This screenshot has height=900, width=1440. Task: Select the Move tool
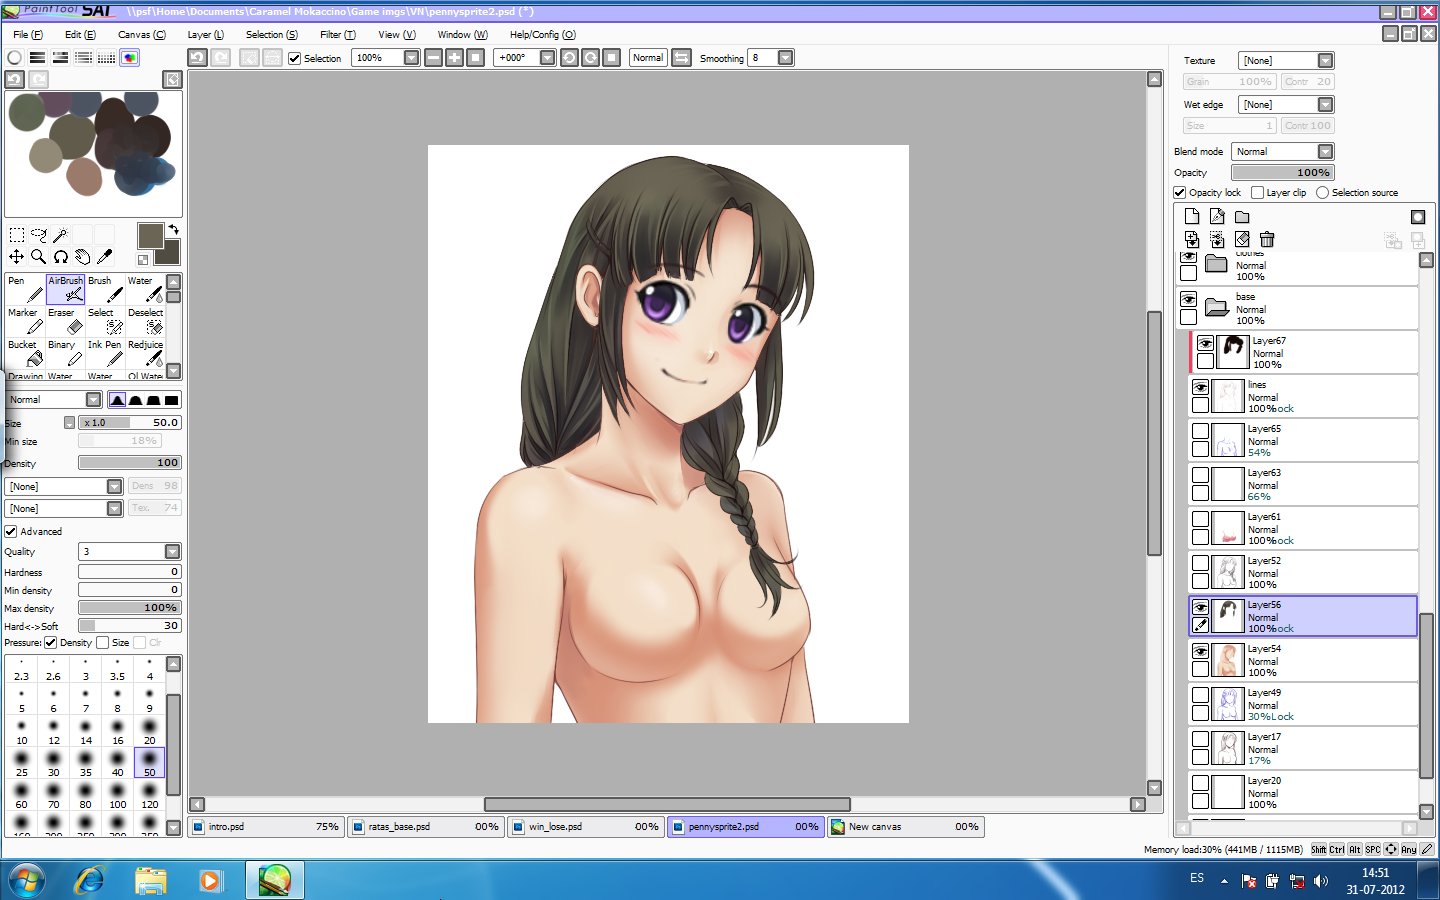[17, 257]
